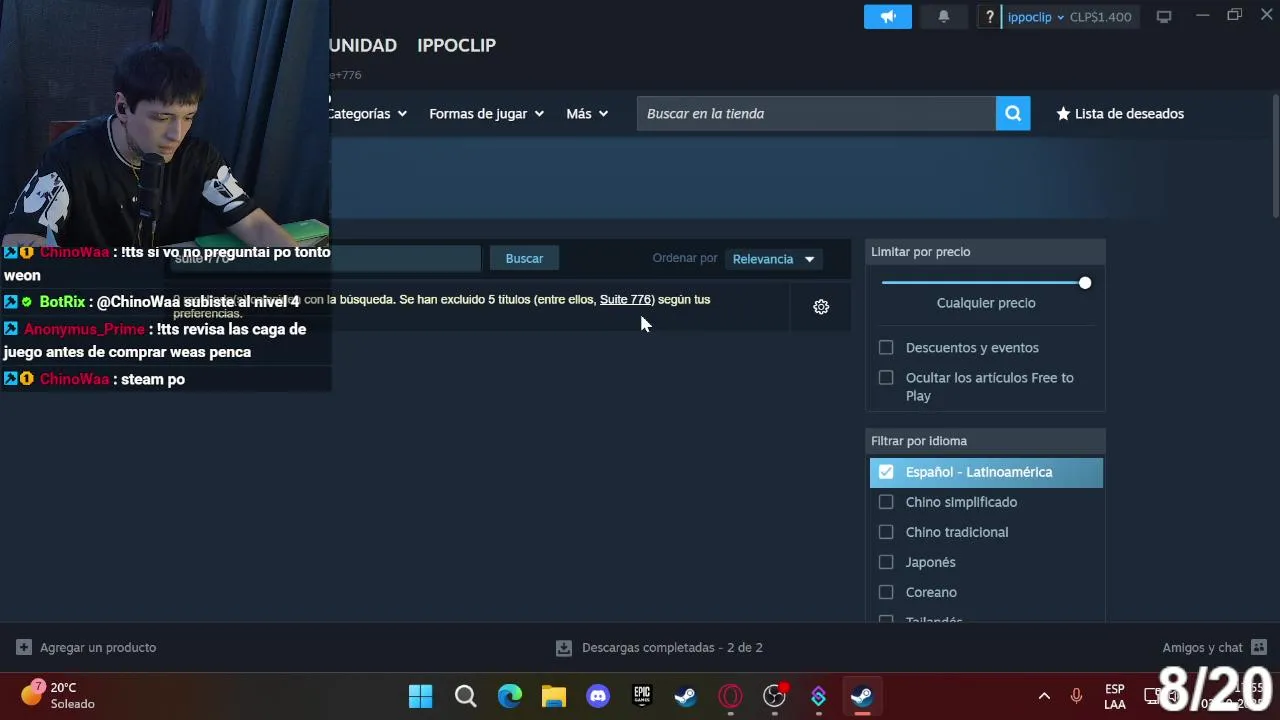This screenshot has width=1280, height=720.
Task: Enable Descuentos y eventos checkbox
Action: pyautogui.click(x=886, y=348)
